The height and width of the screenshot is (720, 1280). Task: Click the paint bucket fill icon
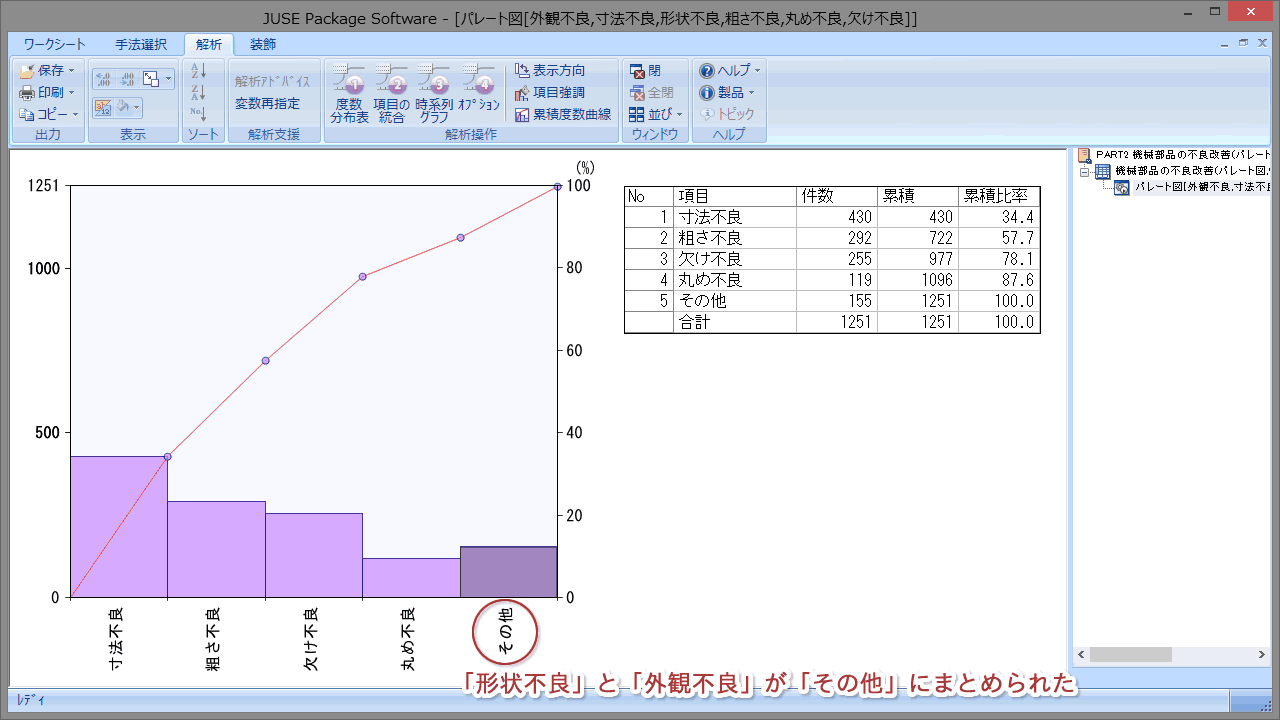[124, 106]
